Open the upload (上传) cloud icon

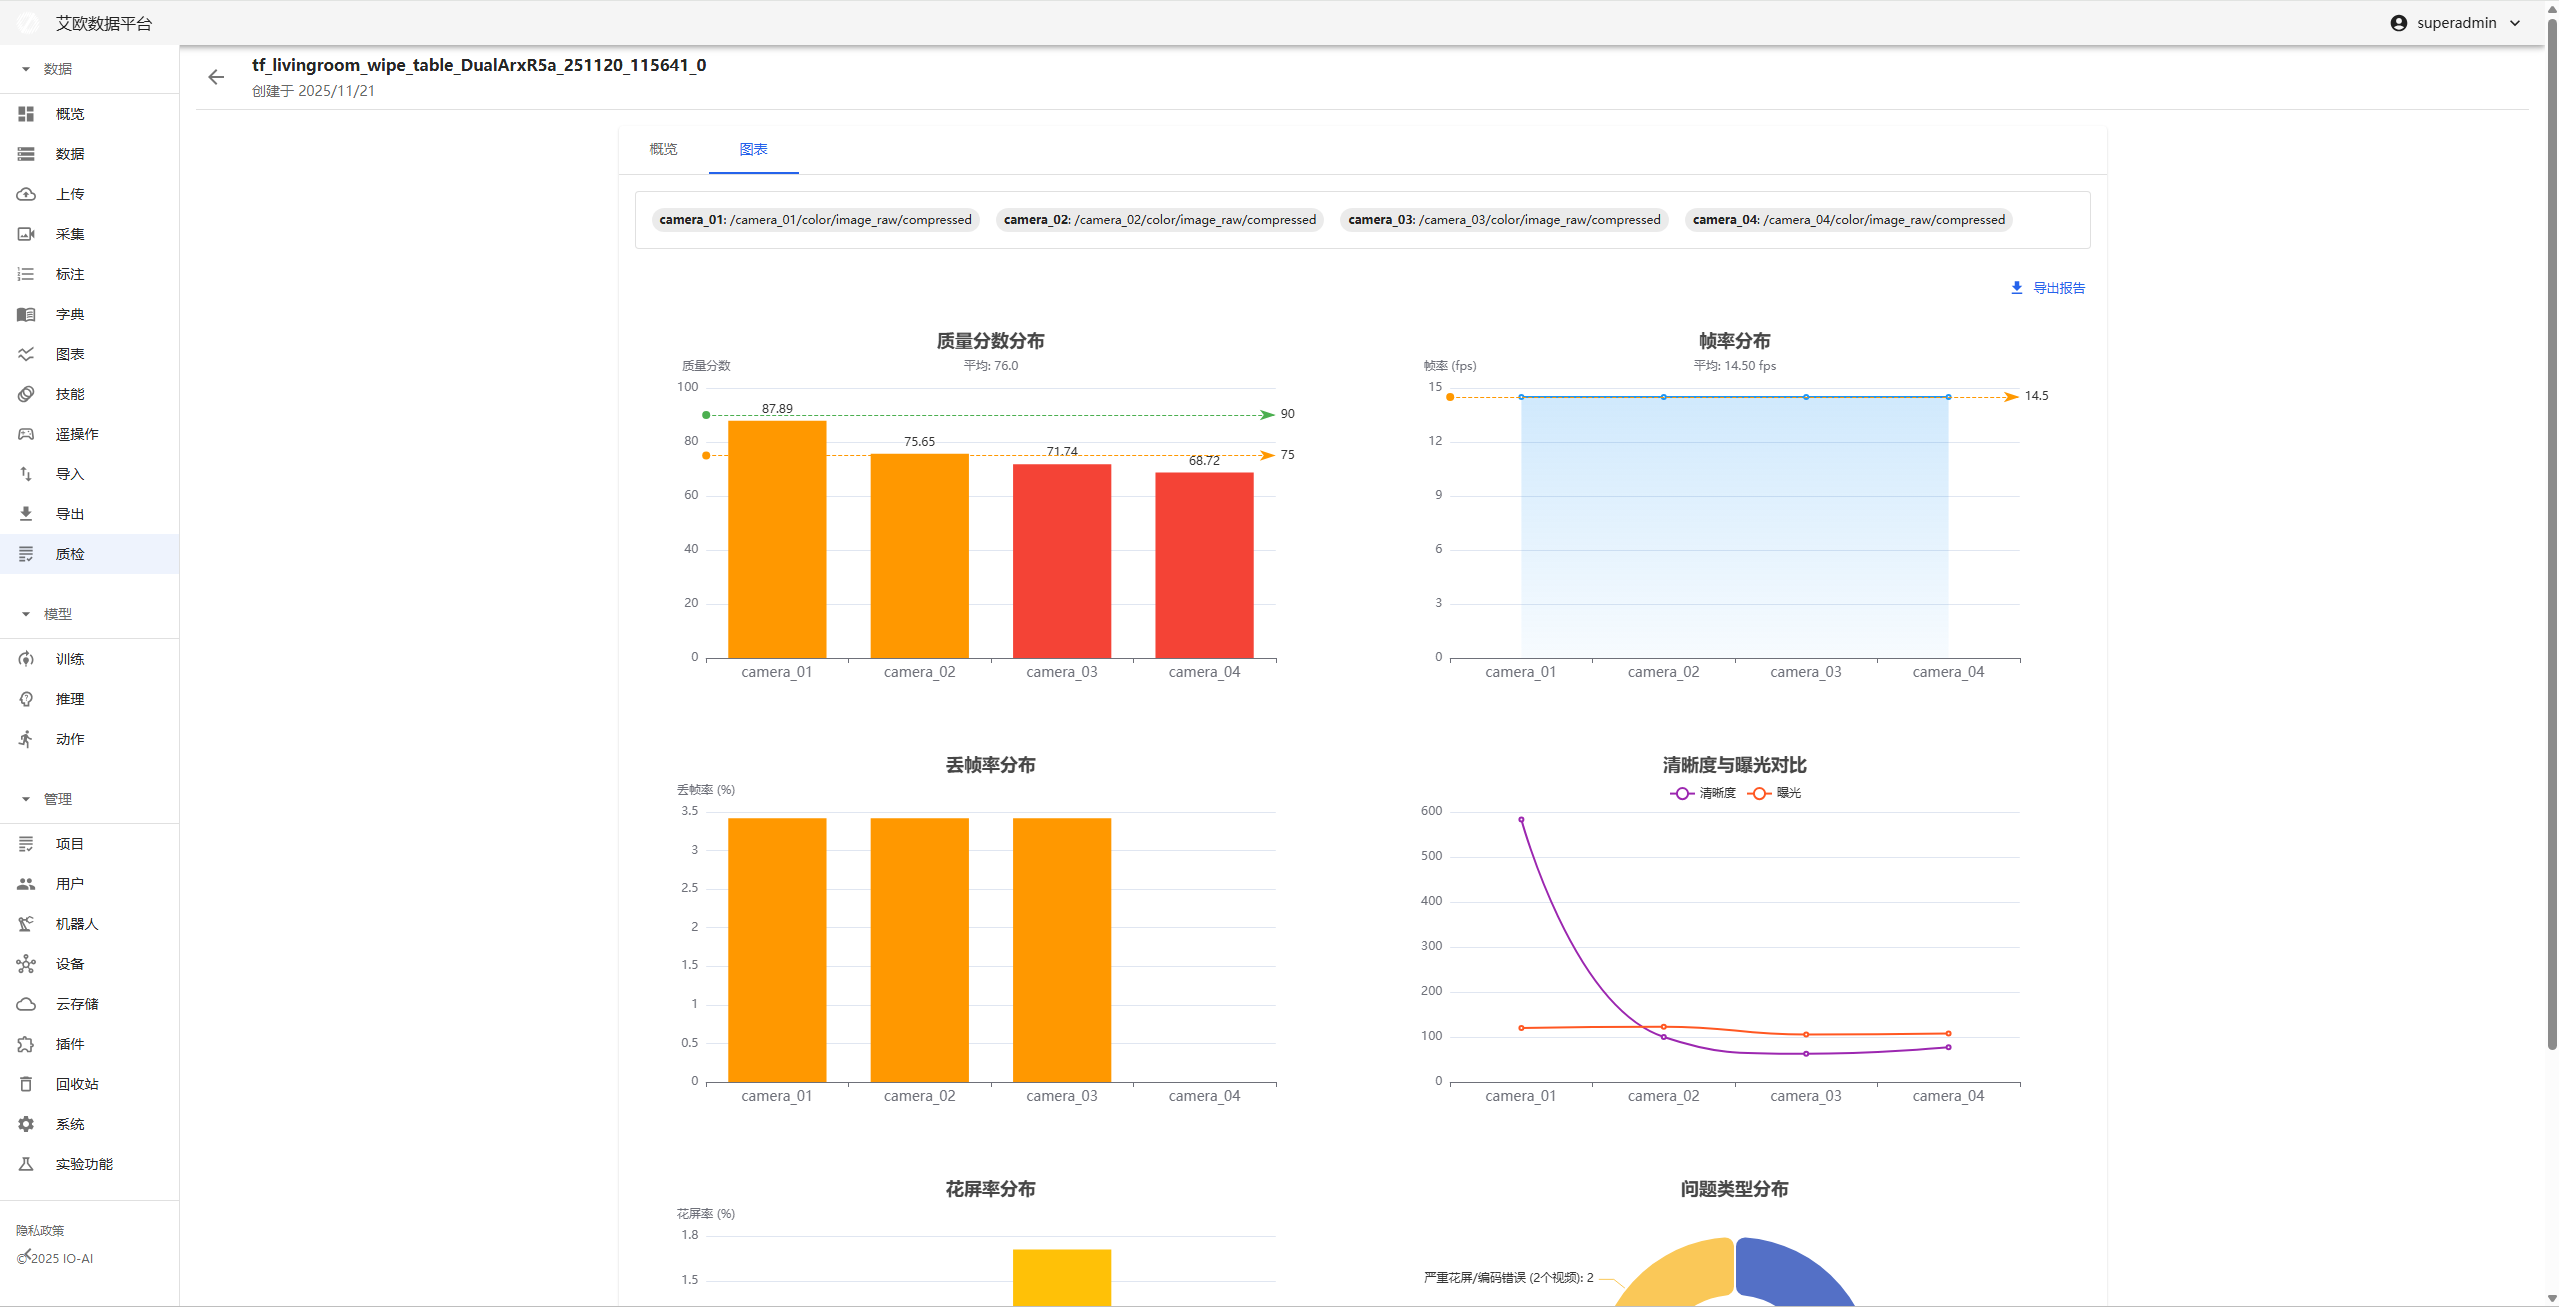(26, 194)
